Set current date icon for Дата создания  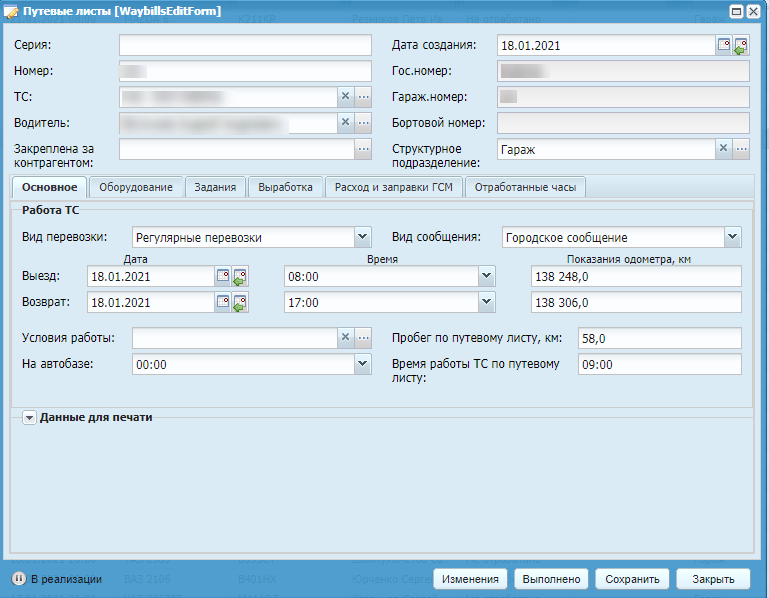tap(741, 45)
